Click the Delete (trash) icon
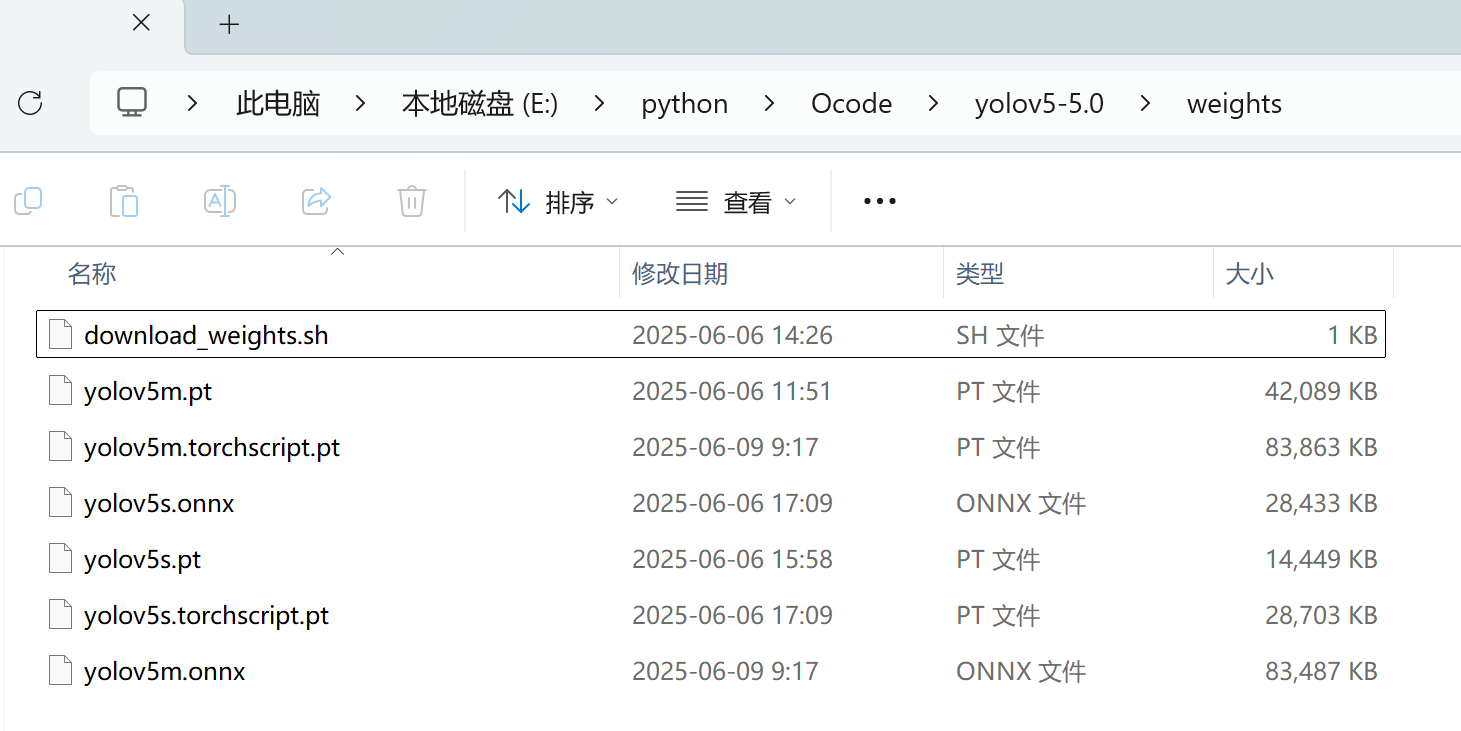Screen dimensions: 1461x731 point(411,201)
